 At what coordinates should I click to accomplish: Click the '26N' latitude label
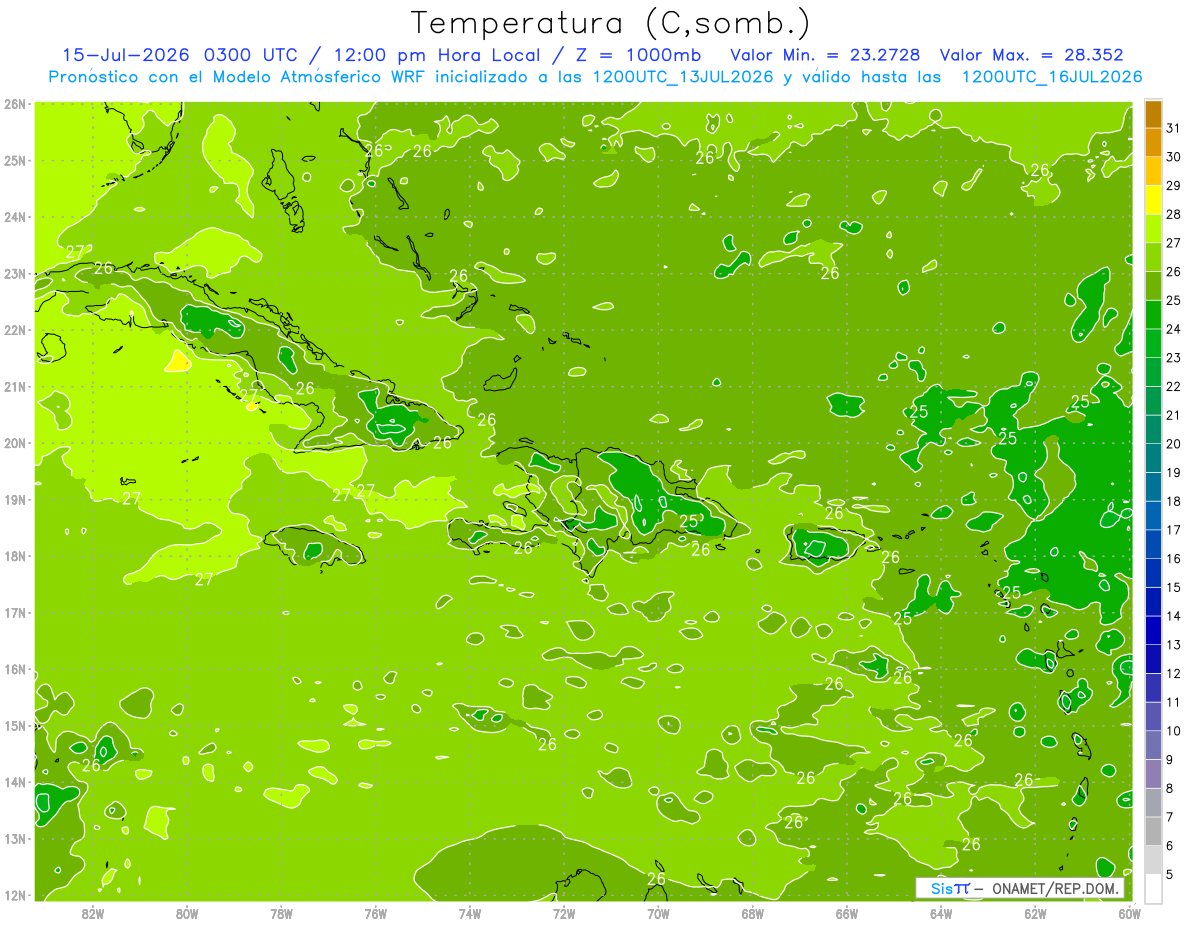(14, 103)
